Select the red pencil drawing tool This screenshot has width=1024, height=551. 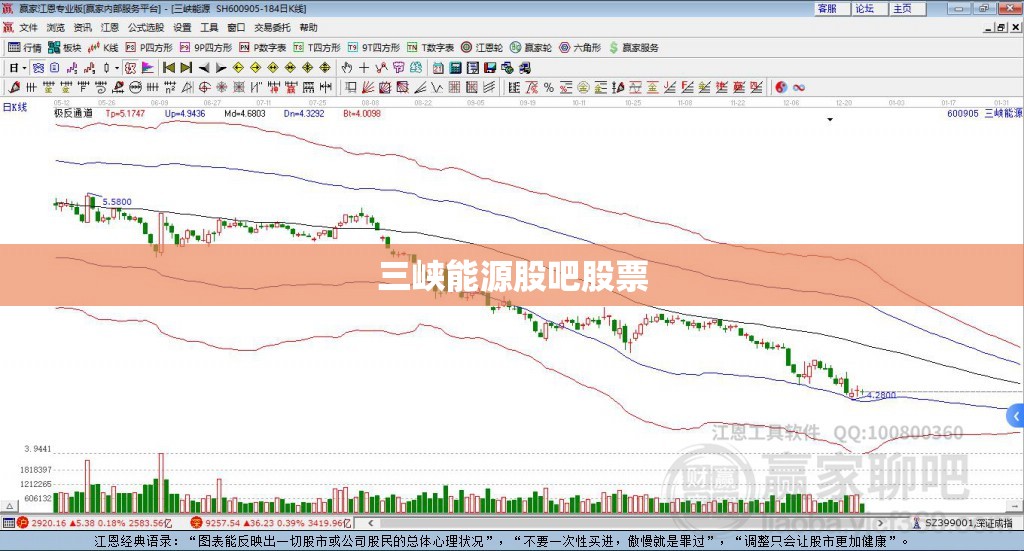coord(14,87)
